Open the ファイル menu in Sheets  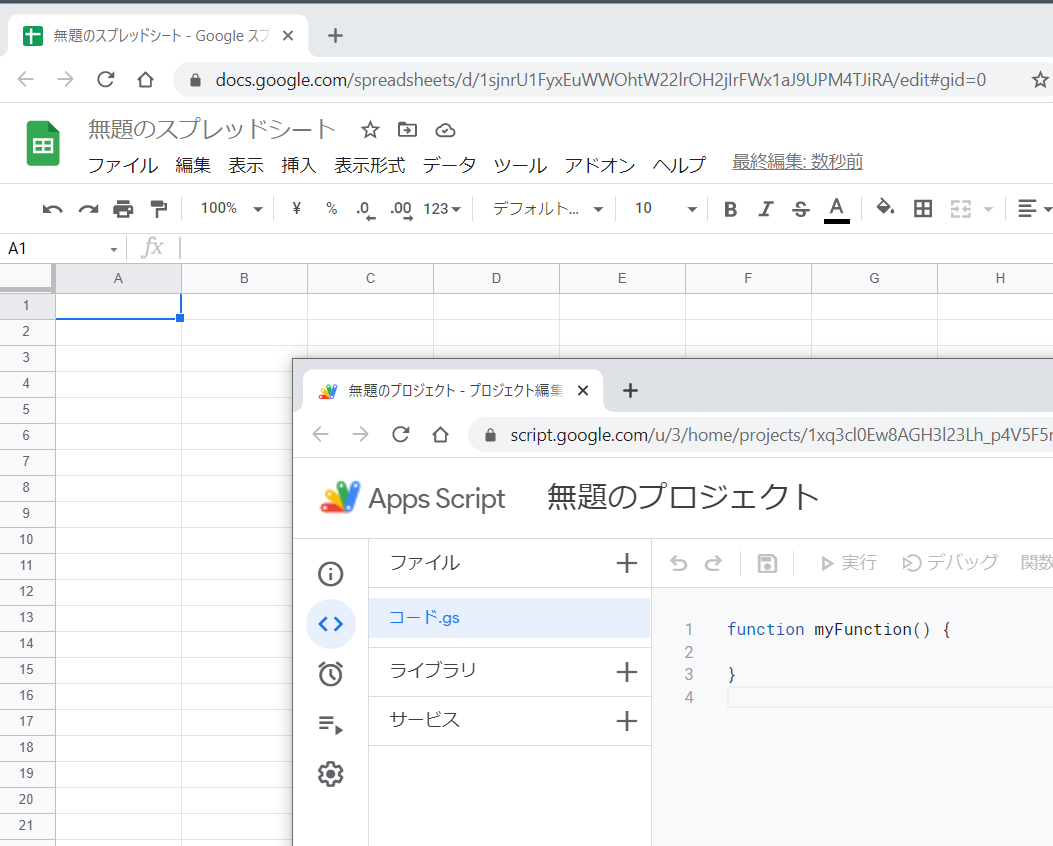[123, 165]
